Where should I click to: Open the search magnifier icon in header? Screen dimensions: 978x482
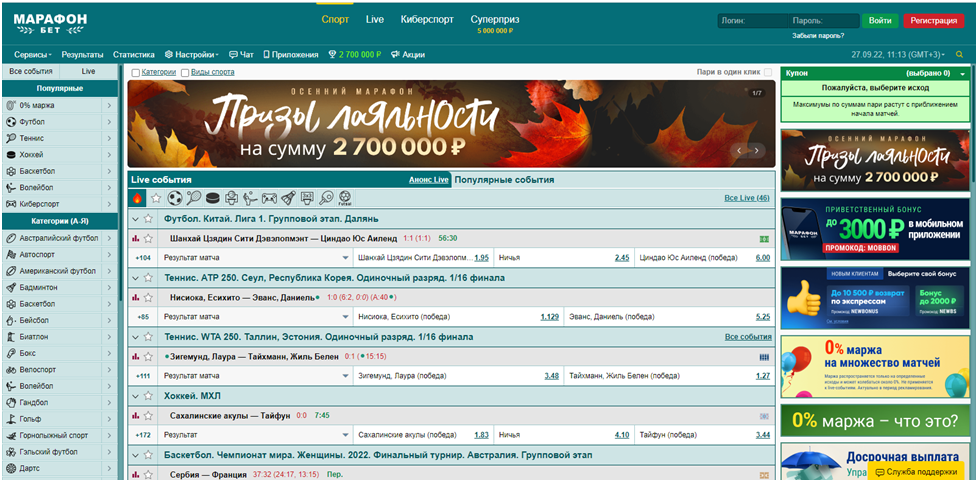click(959, 54)
